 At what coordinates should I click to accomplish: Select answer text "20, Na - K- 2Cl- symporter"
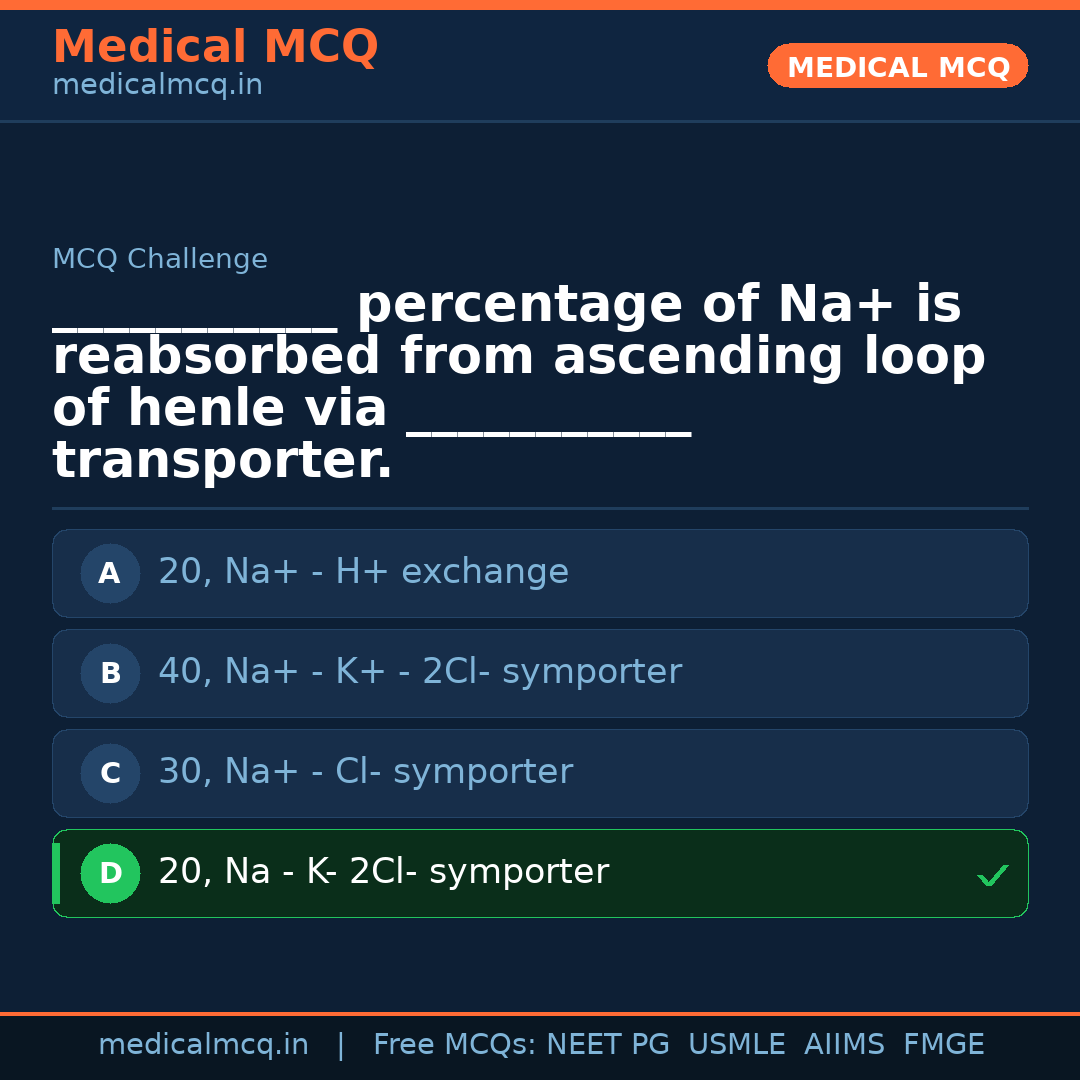[383, 872]
